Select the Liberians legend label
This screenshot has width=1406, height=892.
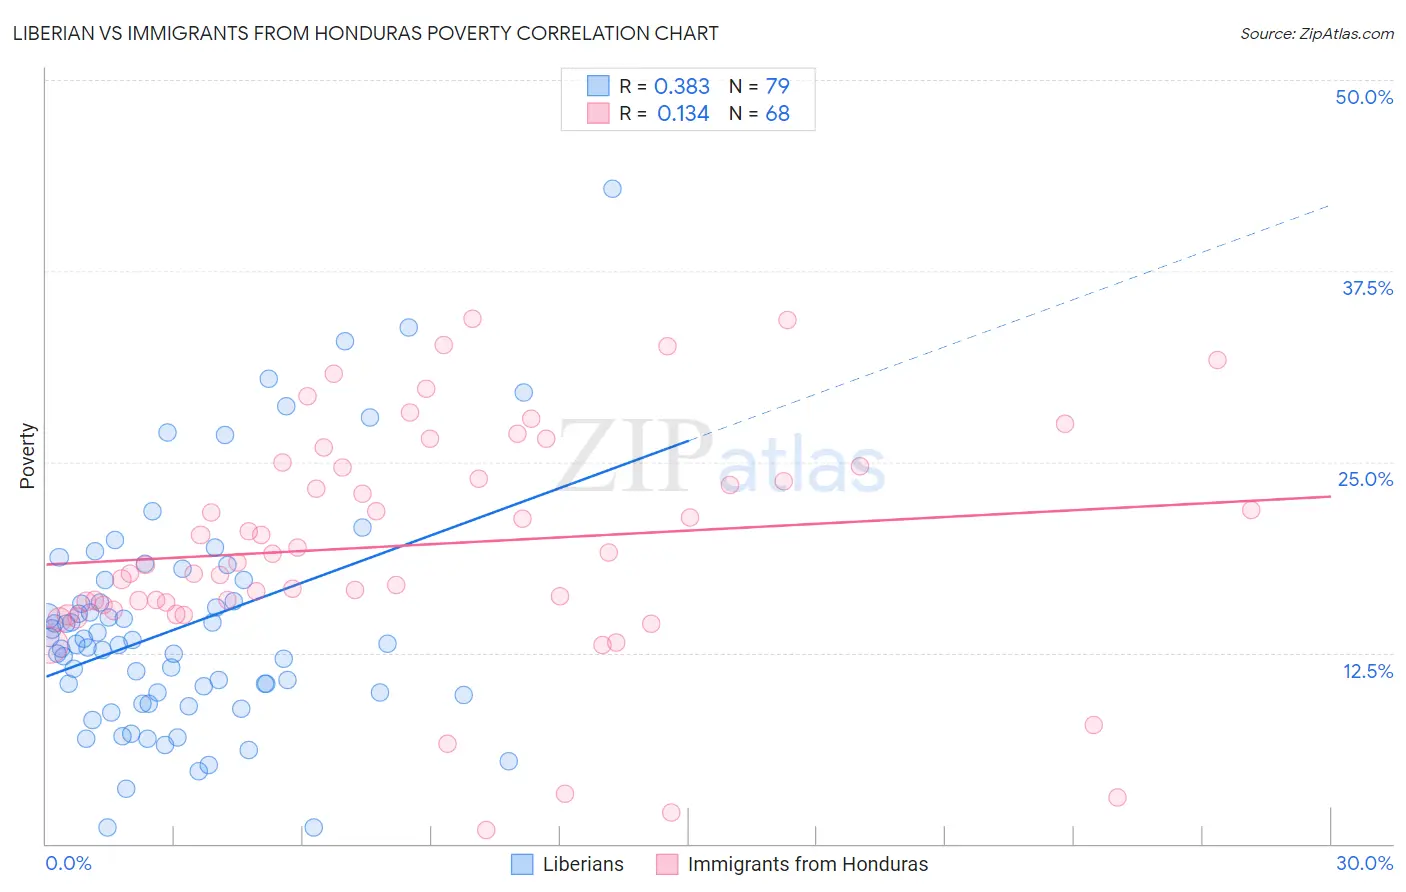(583, 864)
